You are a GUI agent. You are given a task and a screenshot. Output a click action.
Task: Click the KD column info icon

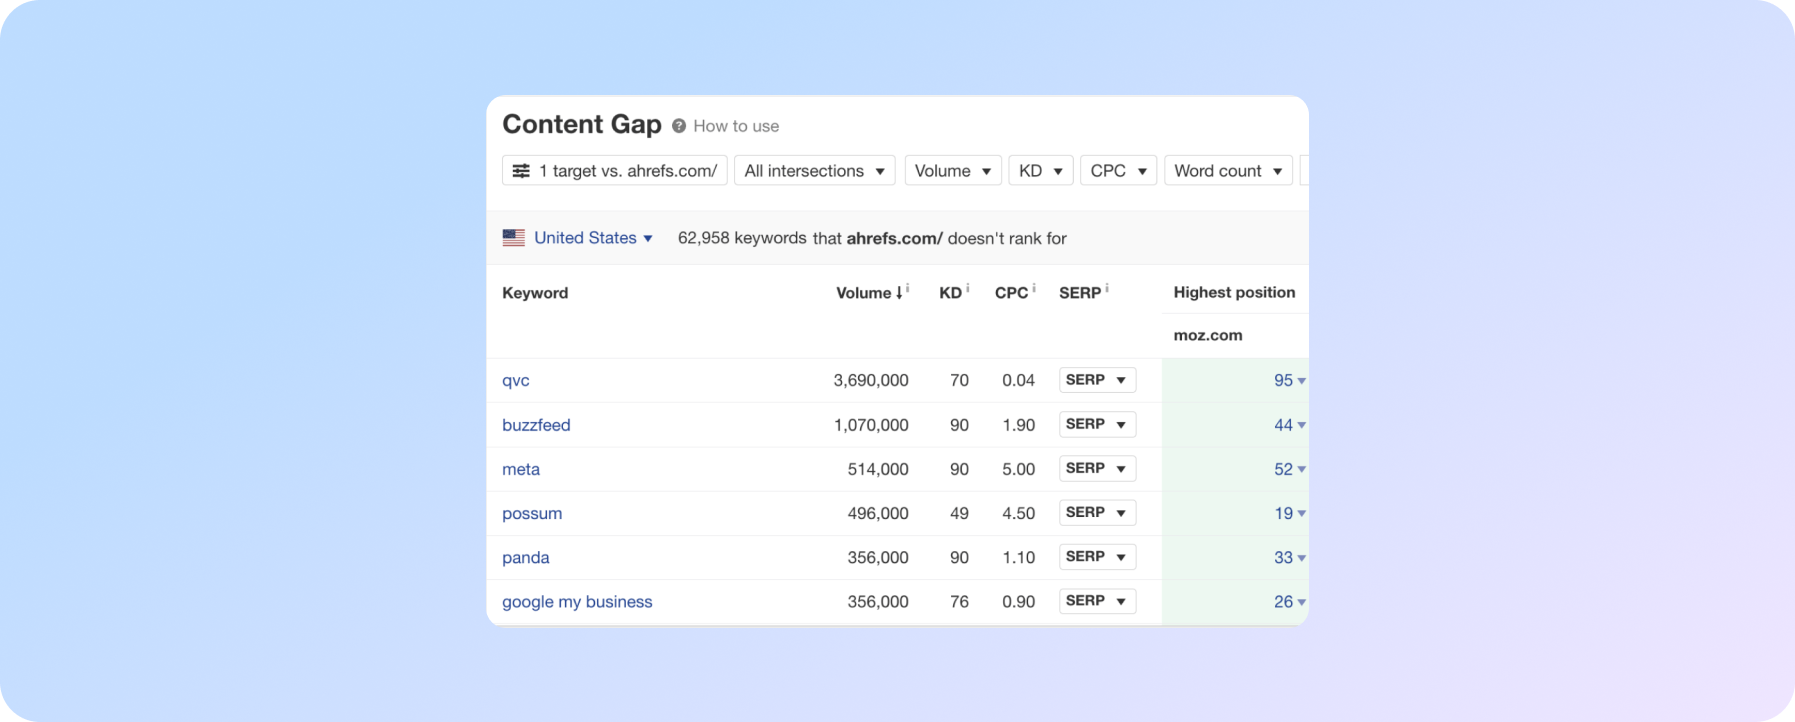click(967, 288)
